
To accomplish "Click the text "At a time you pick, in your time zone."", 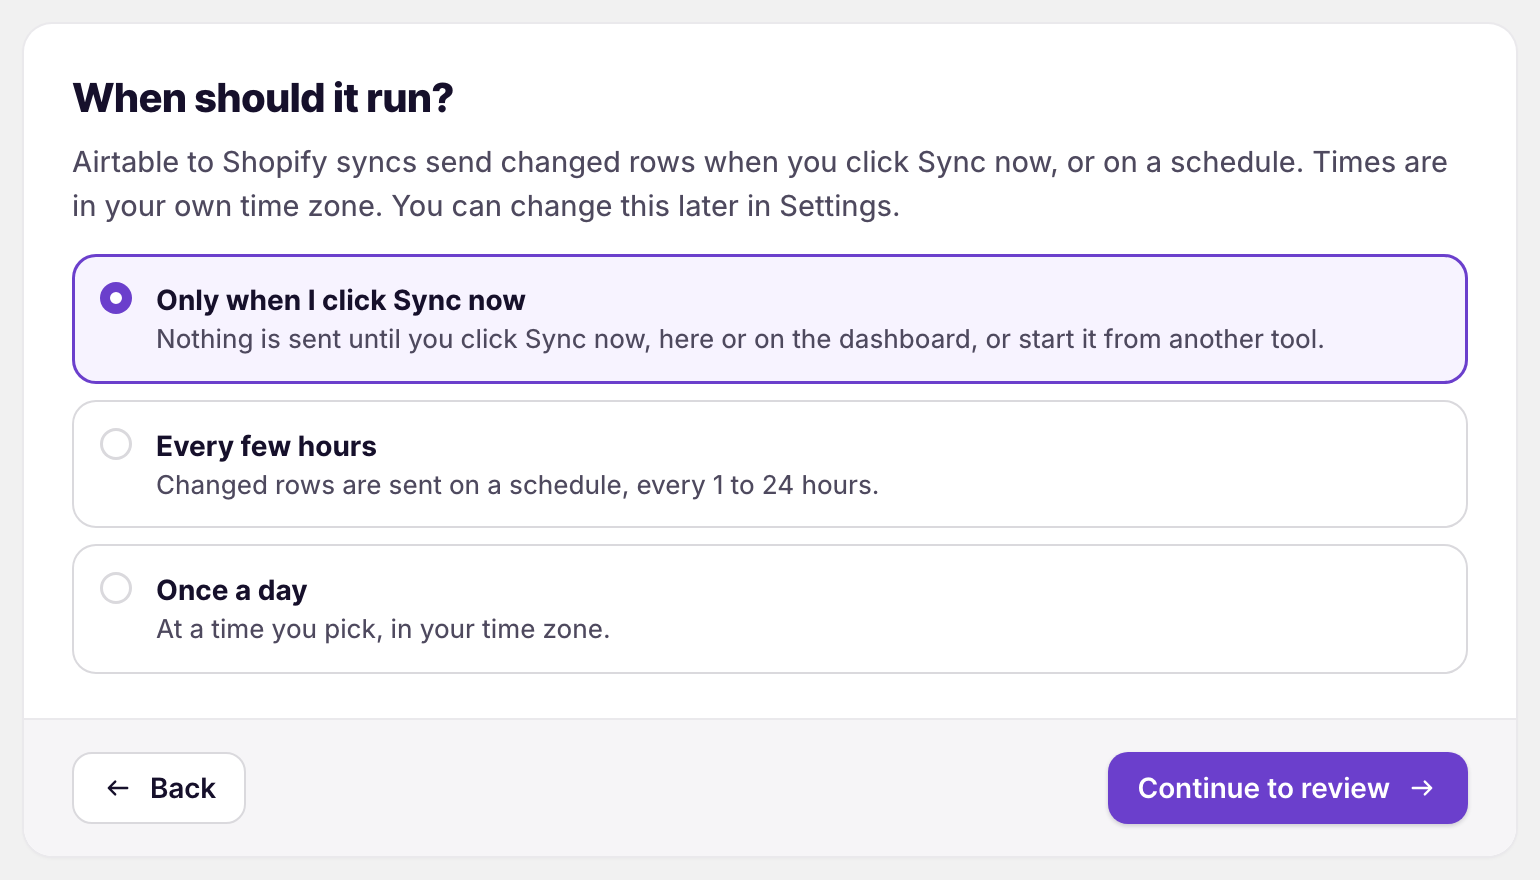I will pyautogui.click(x=383, y=629).
